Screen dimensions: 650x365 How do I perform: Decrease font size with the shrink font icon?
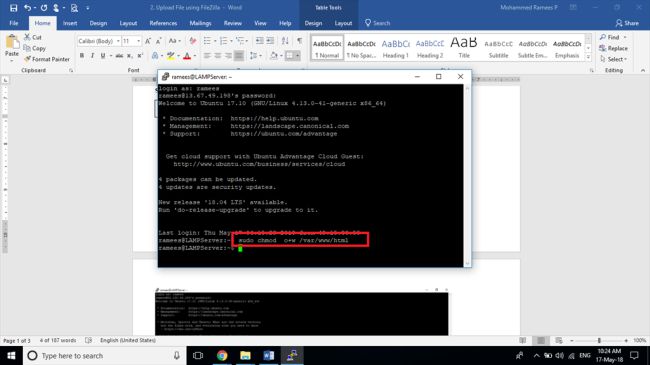[x=158, y=41]
